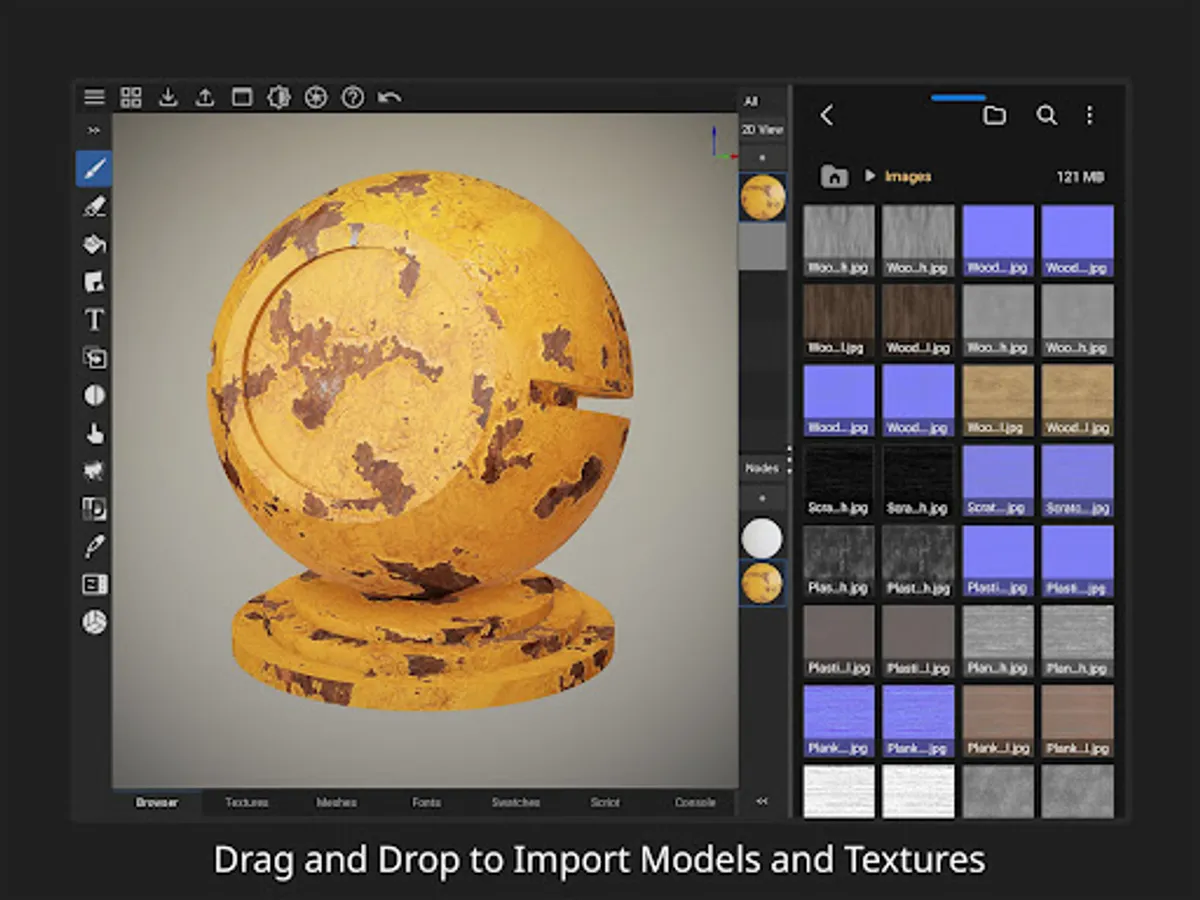Select the white sphere material swatch
The width and height of the screenshot is (1200, 900).
click(x=762, y=538)
